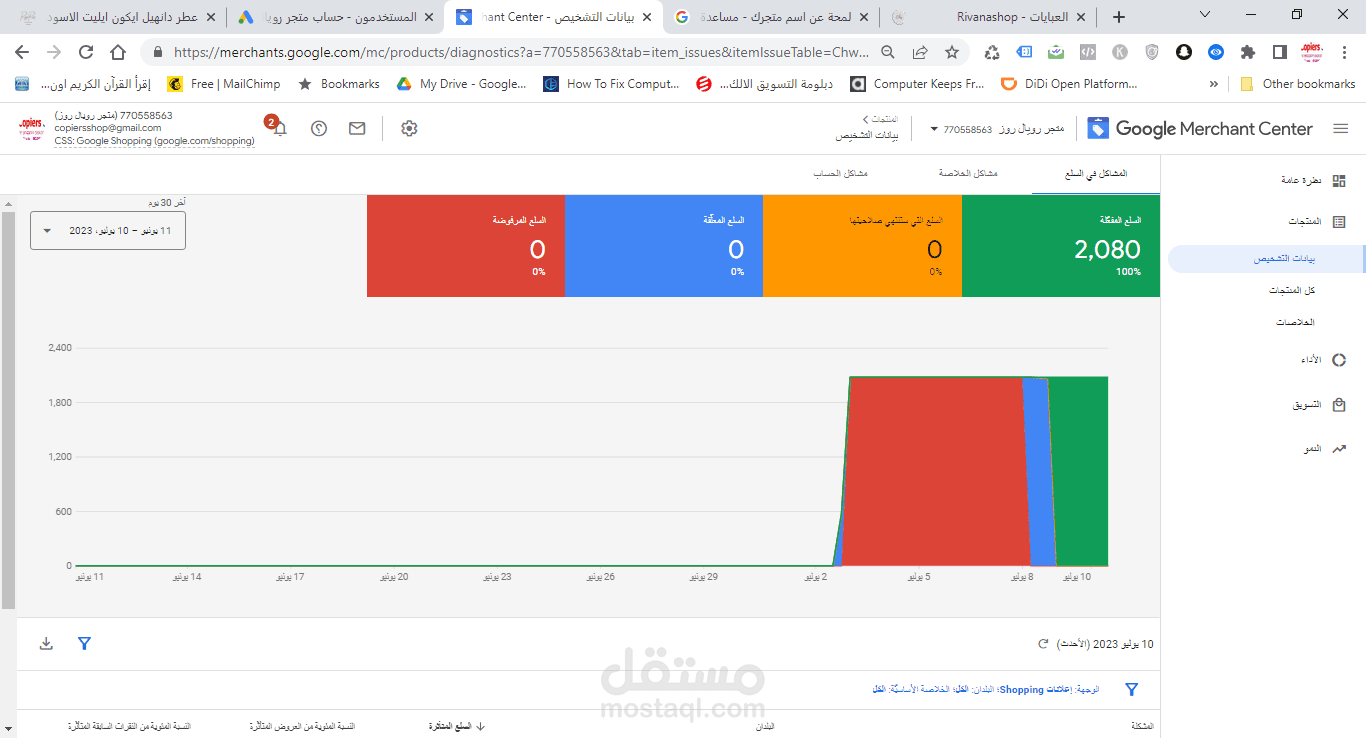1366x738 pixels.
Task: Open the settings gear icon
Action: pyautogui.click(x=409, y=128)
